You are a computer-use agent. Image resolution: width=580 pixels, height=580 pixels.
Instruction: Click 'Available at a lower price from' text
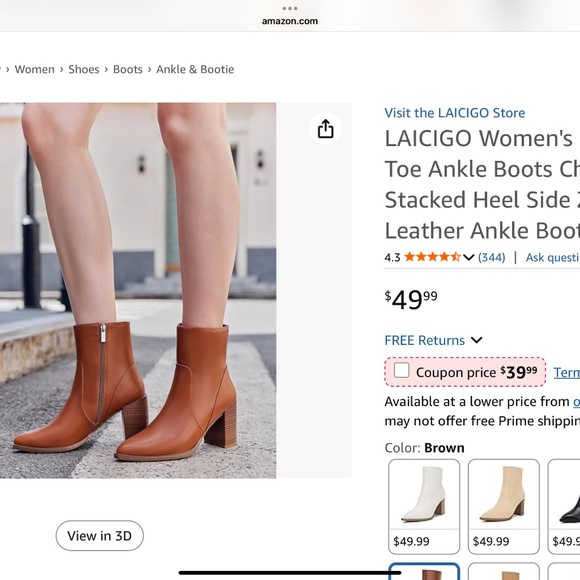coord(477,401)
